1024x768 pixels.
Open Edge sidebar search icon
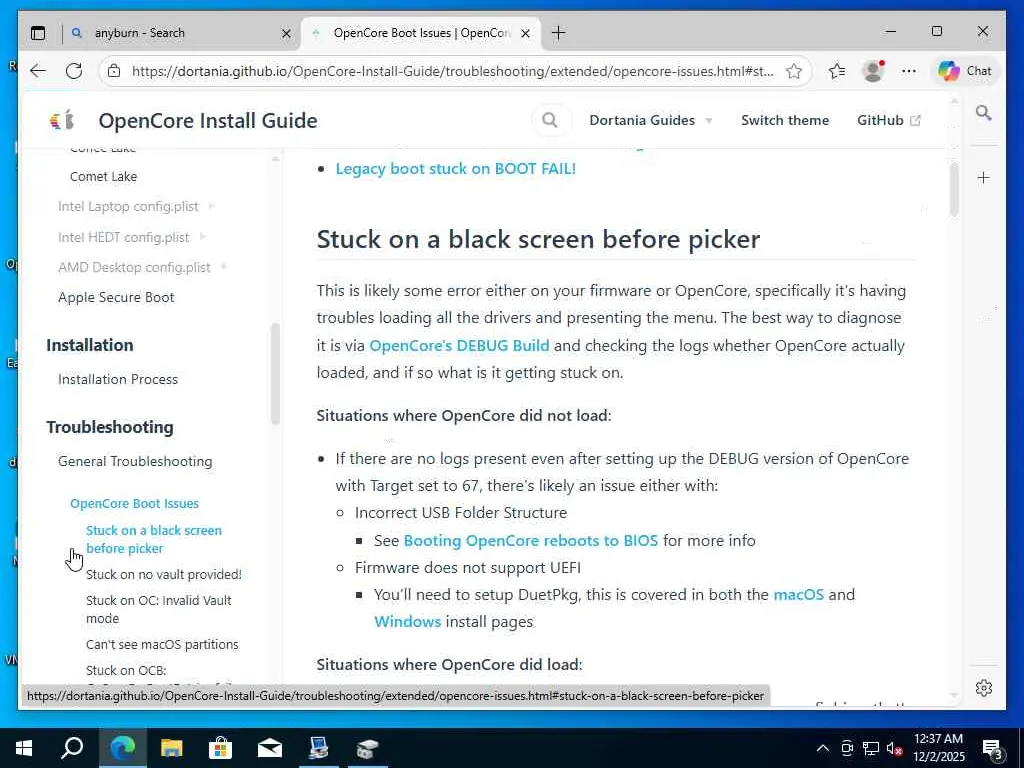(984, 113)
